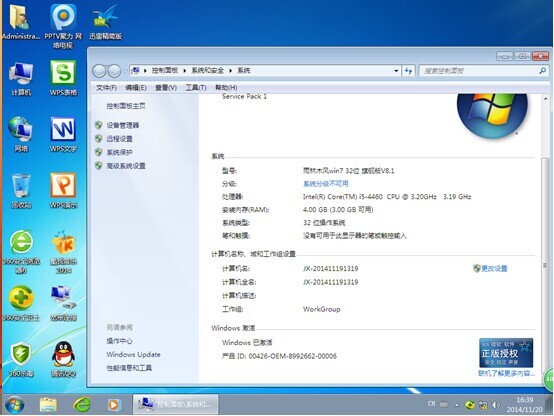
Task: Refresh the address bar view
Action: click(x=408, y=71)
